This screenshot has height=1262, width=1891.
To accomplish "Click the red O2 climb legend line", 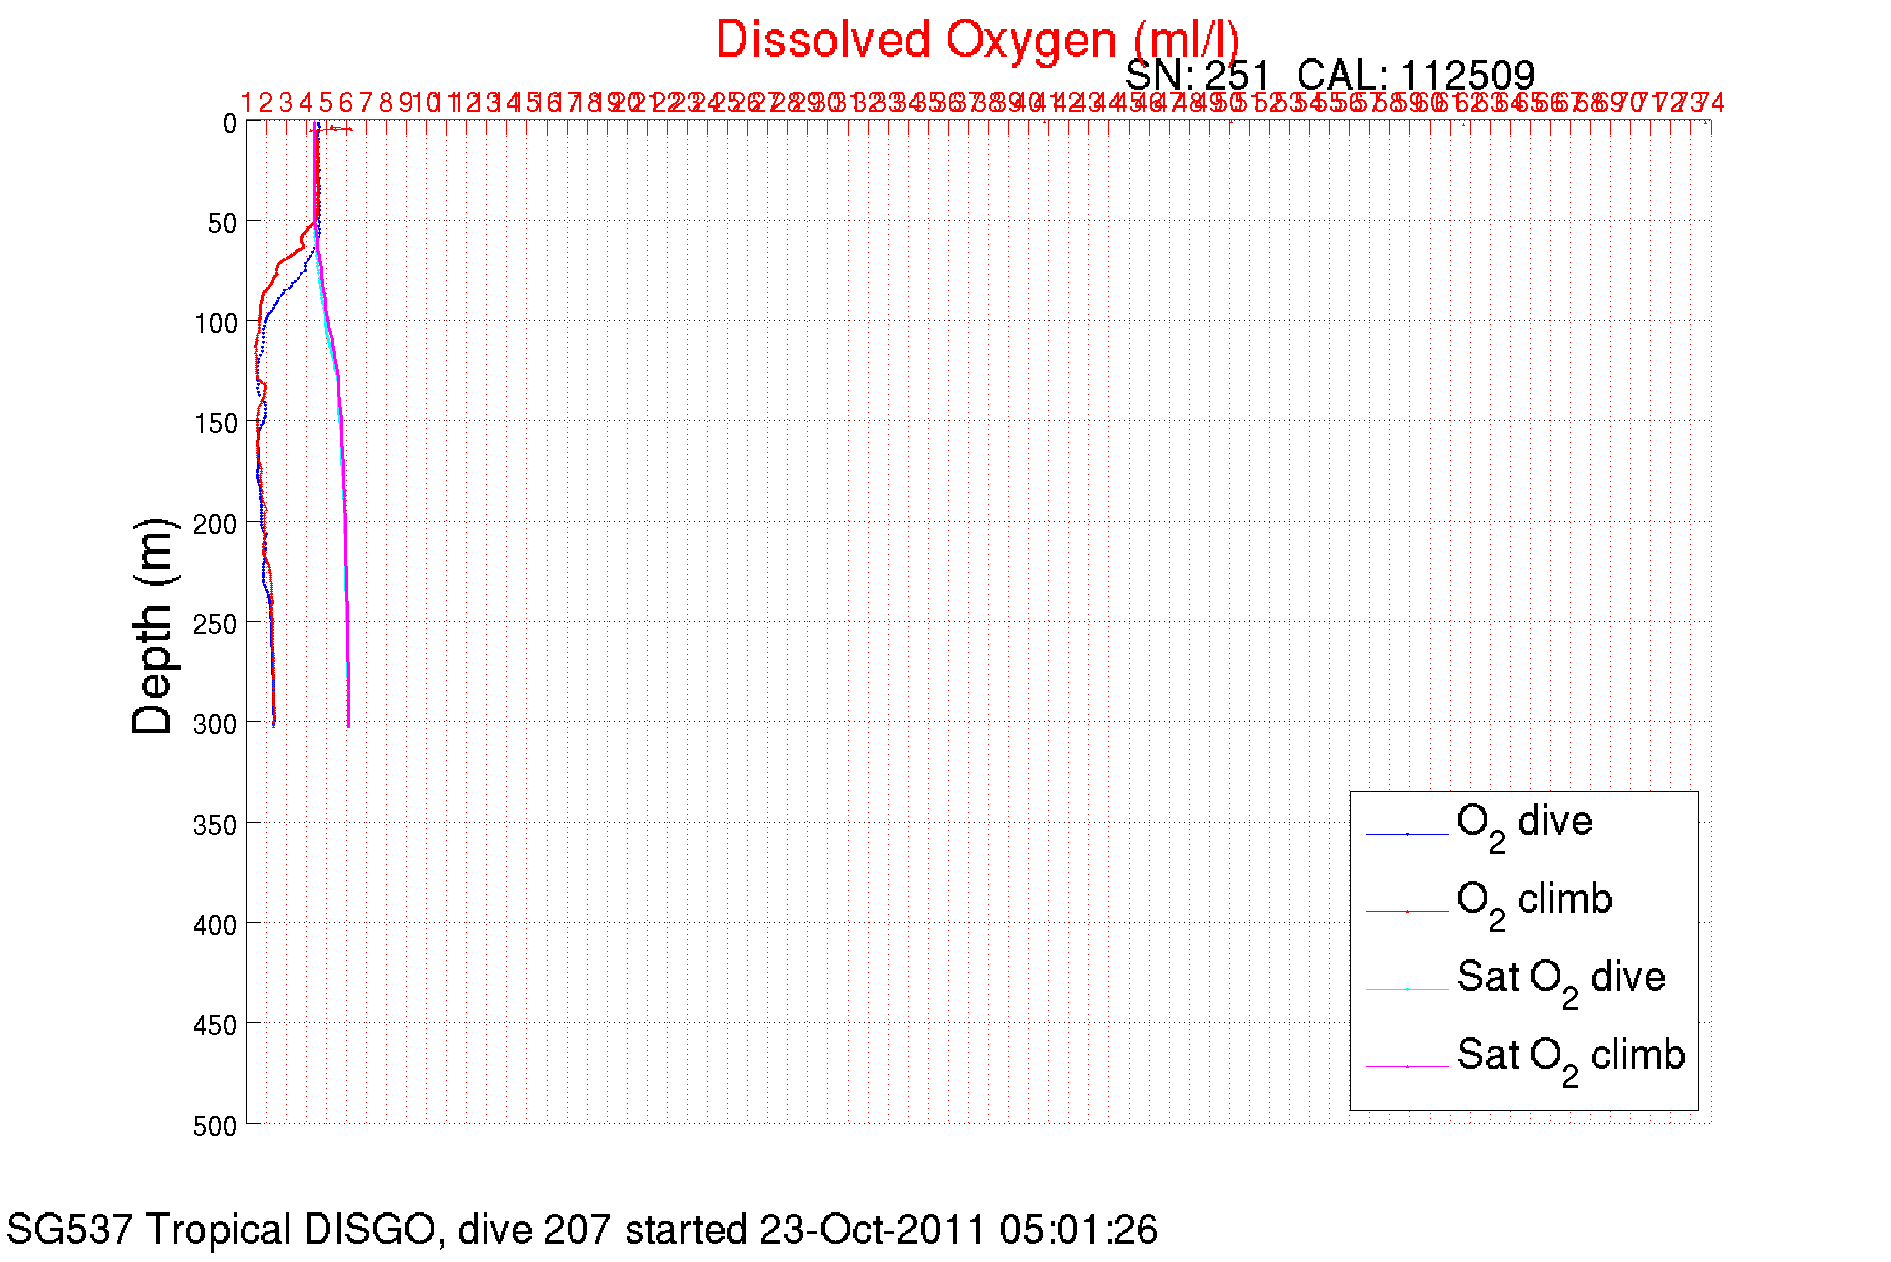I will pyautogui.click(x=1407, y=912).
